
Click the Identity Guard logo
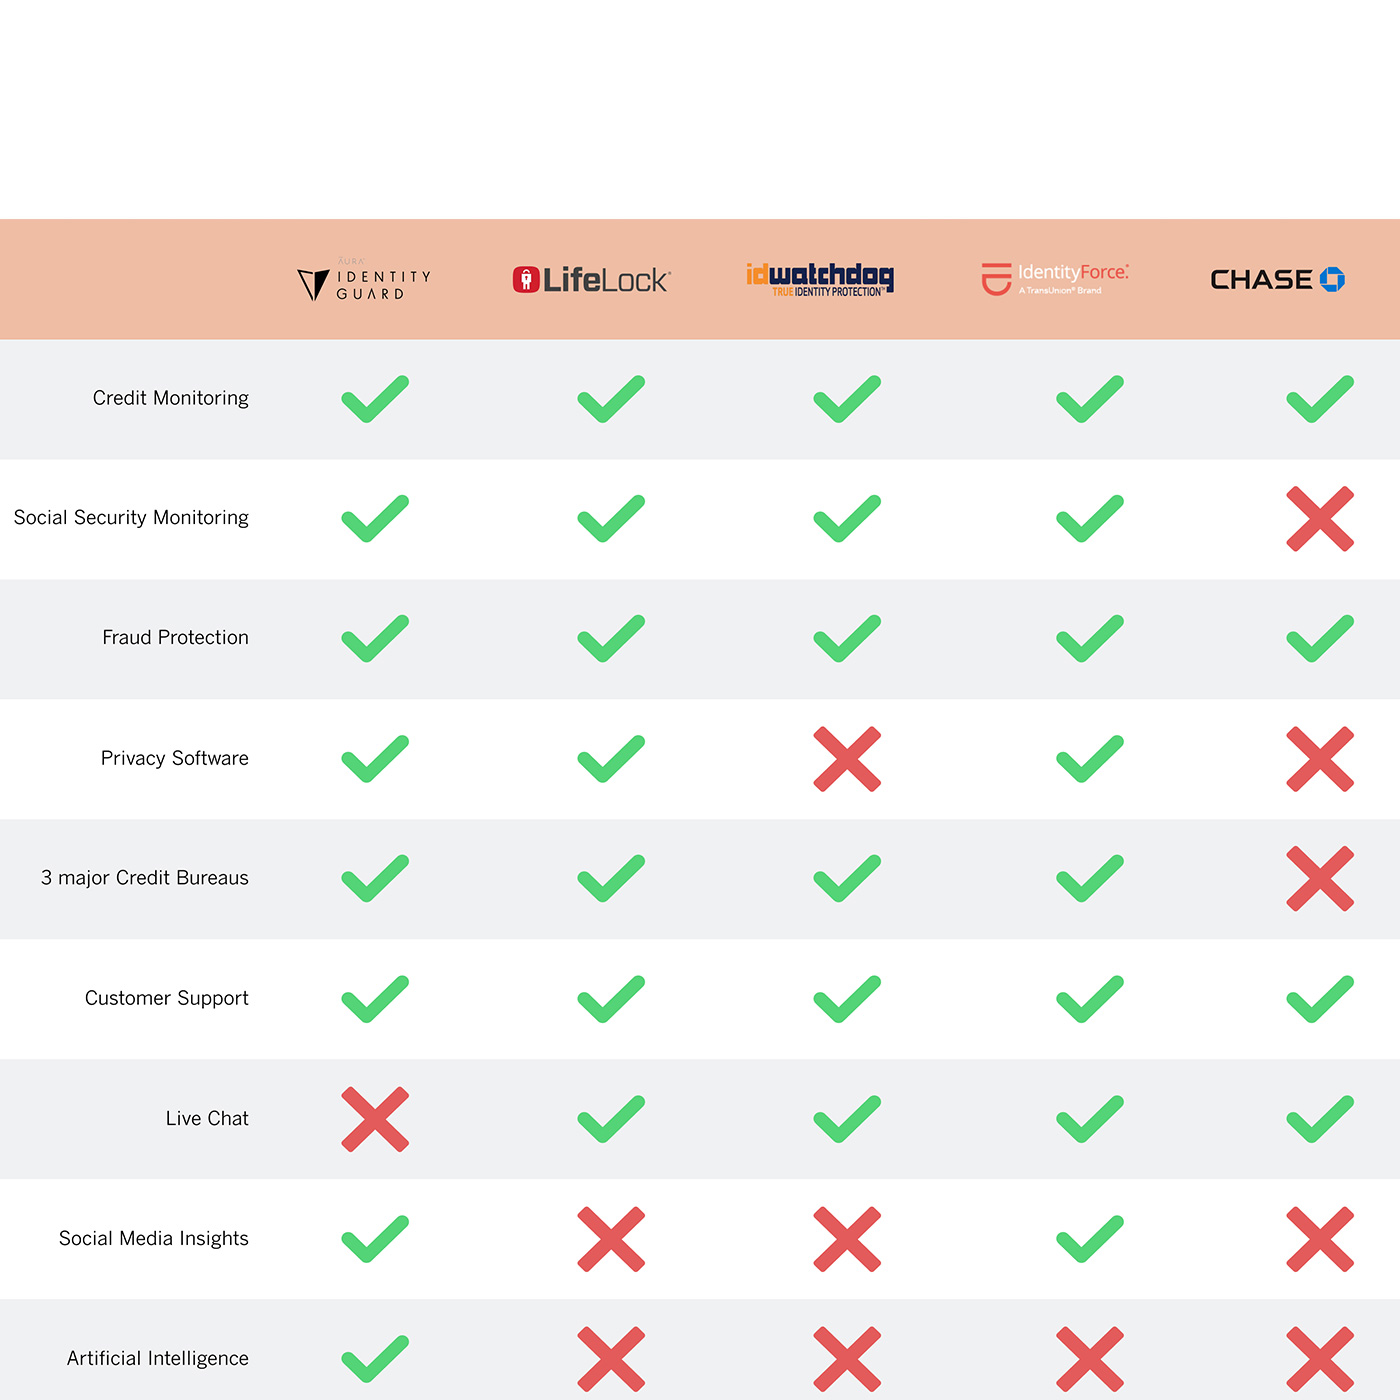pos(364,281)
